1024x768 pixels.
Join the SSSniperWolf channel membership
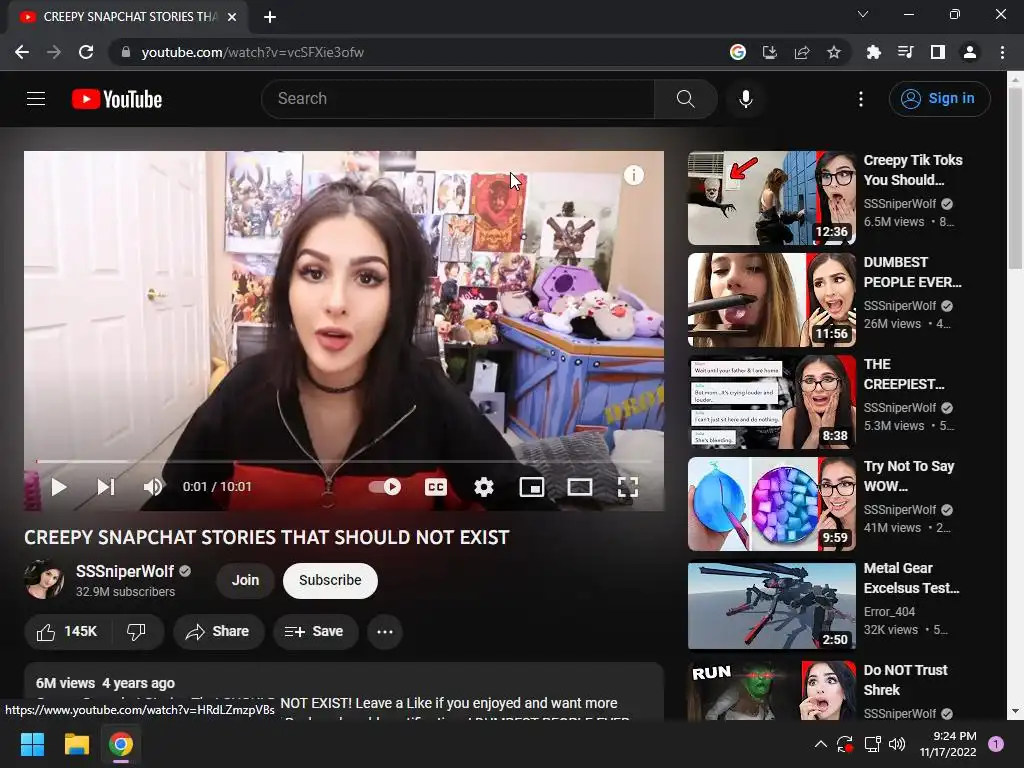(x=246, y=581)
